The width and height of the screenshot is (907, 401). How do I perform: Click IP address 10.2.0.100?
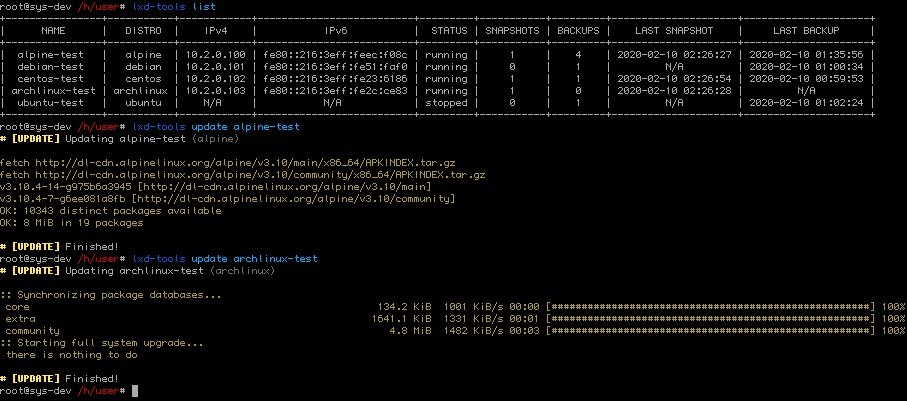click(216, 55)
